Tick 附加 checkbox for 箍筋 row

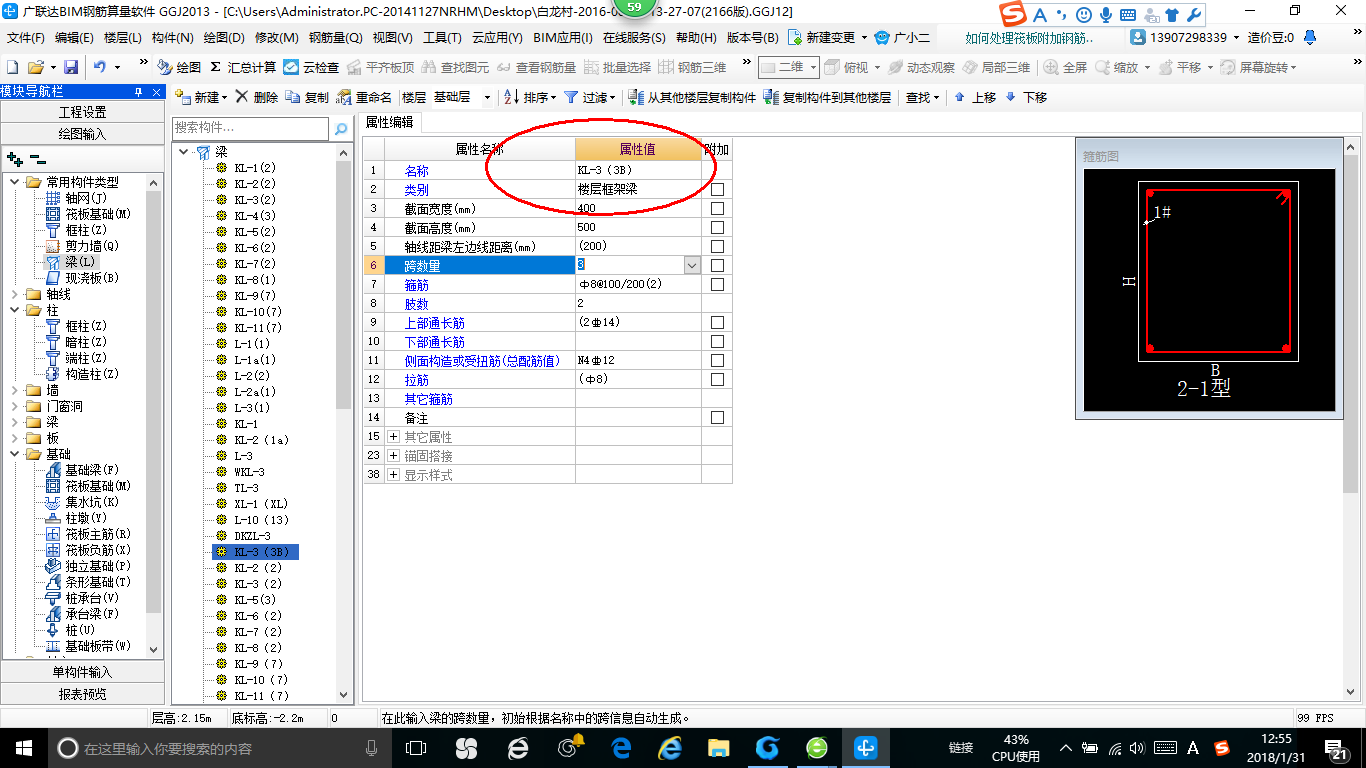coord(717,285)
